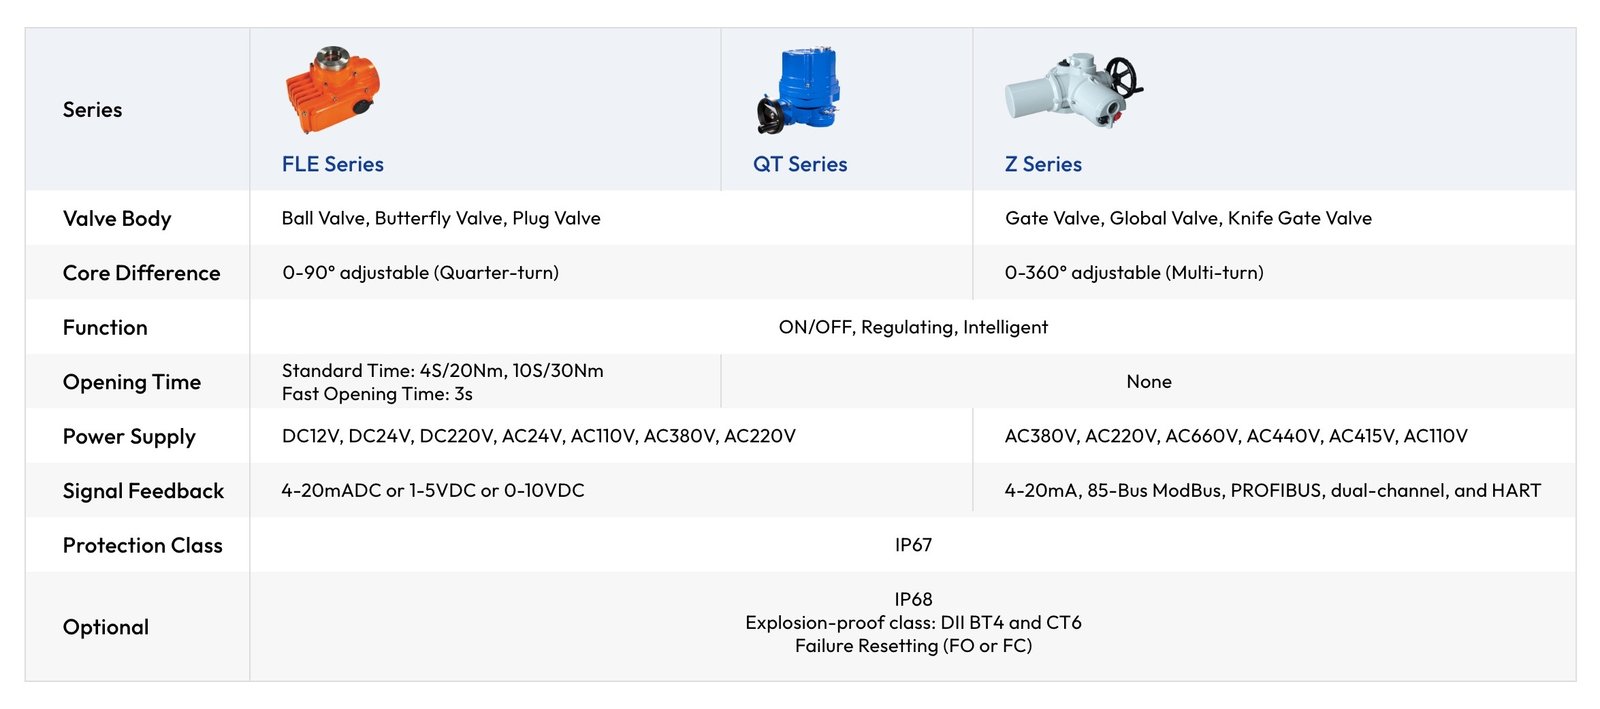The width and height of the screenshot is (1600, 709).
Task: Click the blue QT Series actuator image
Action: coord(798,89)
